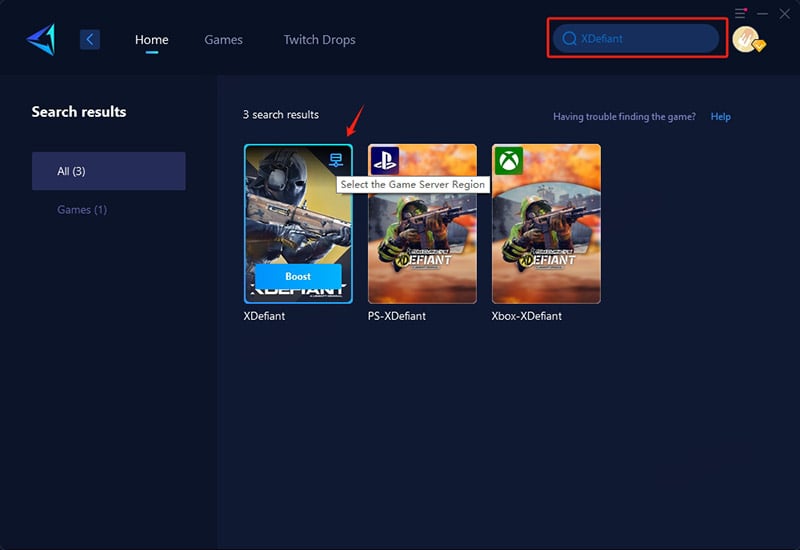800x550 pixels.
Task: Open the Xbox-XDefiant game thumbnail
Action: click(x=546, y=224)
